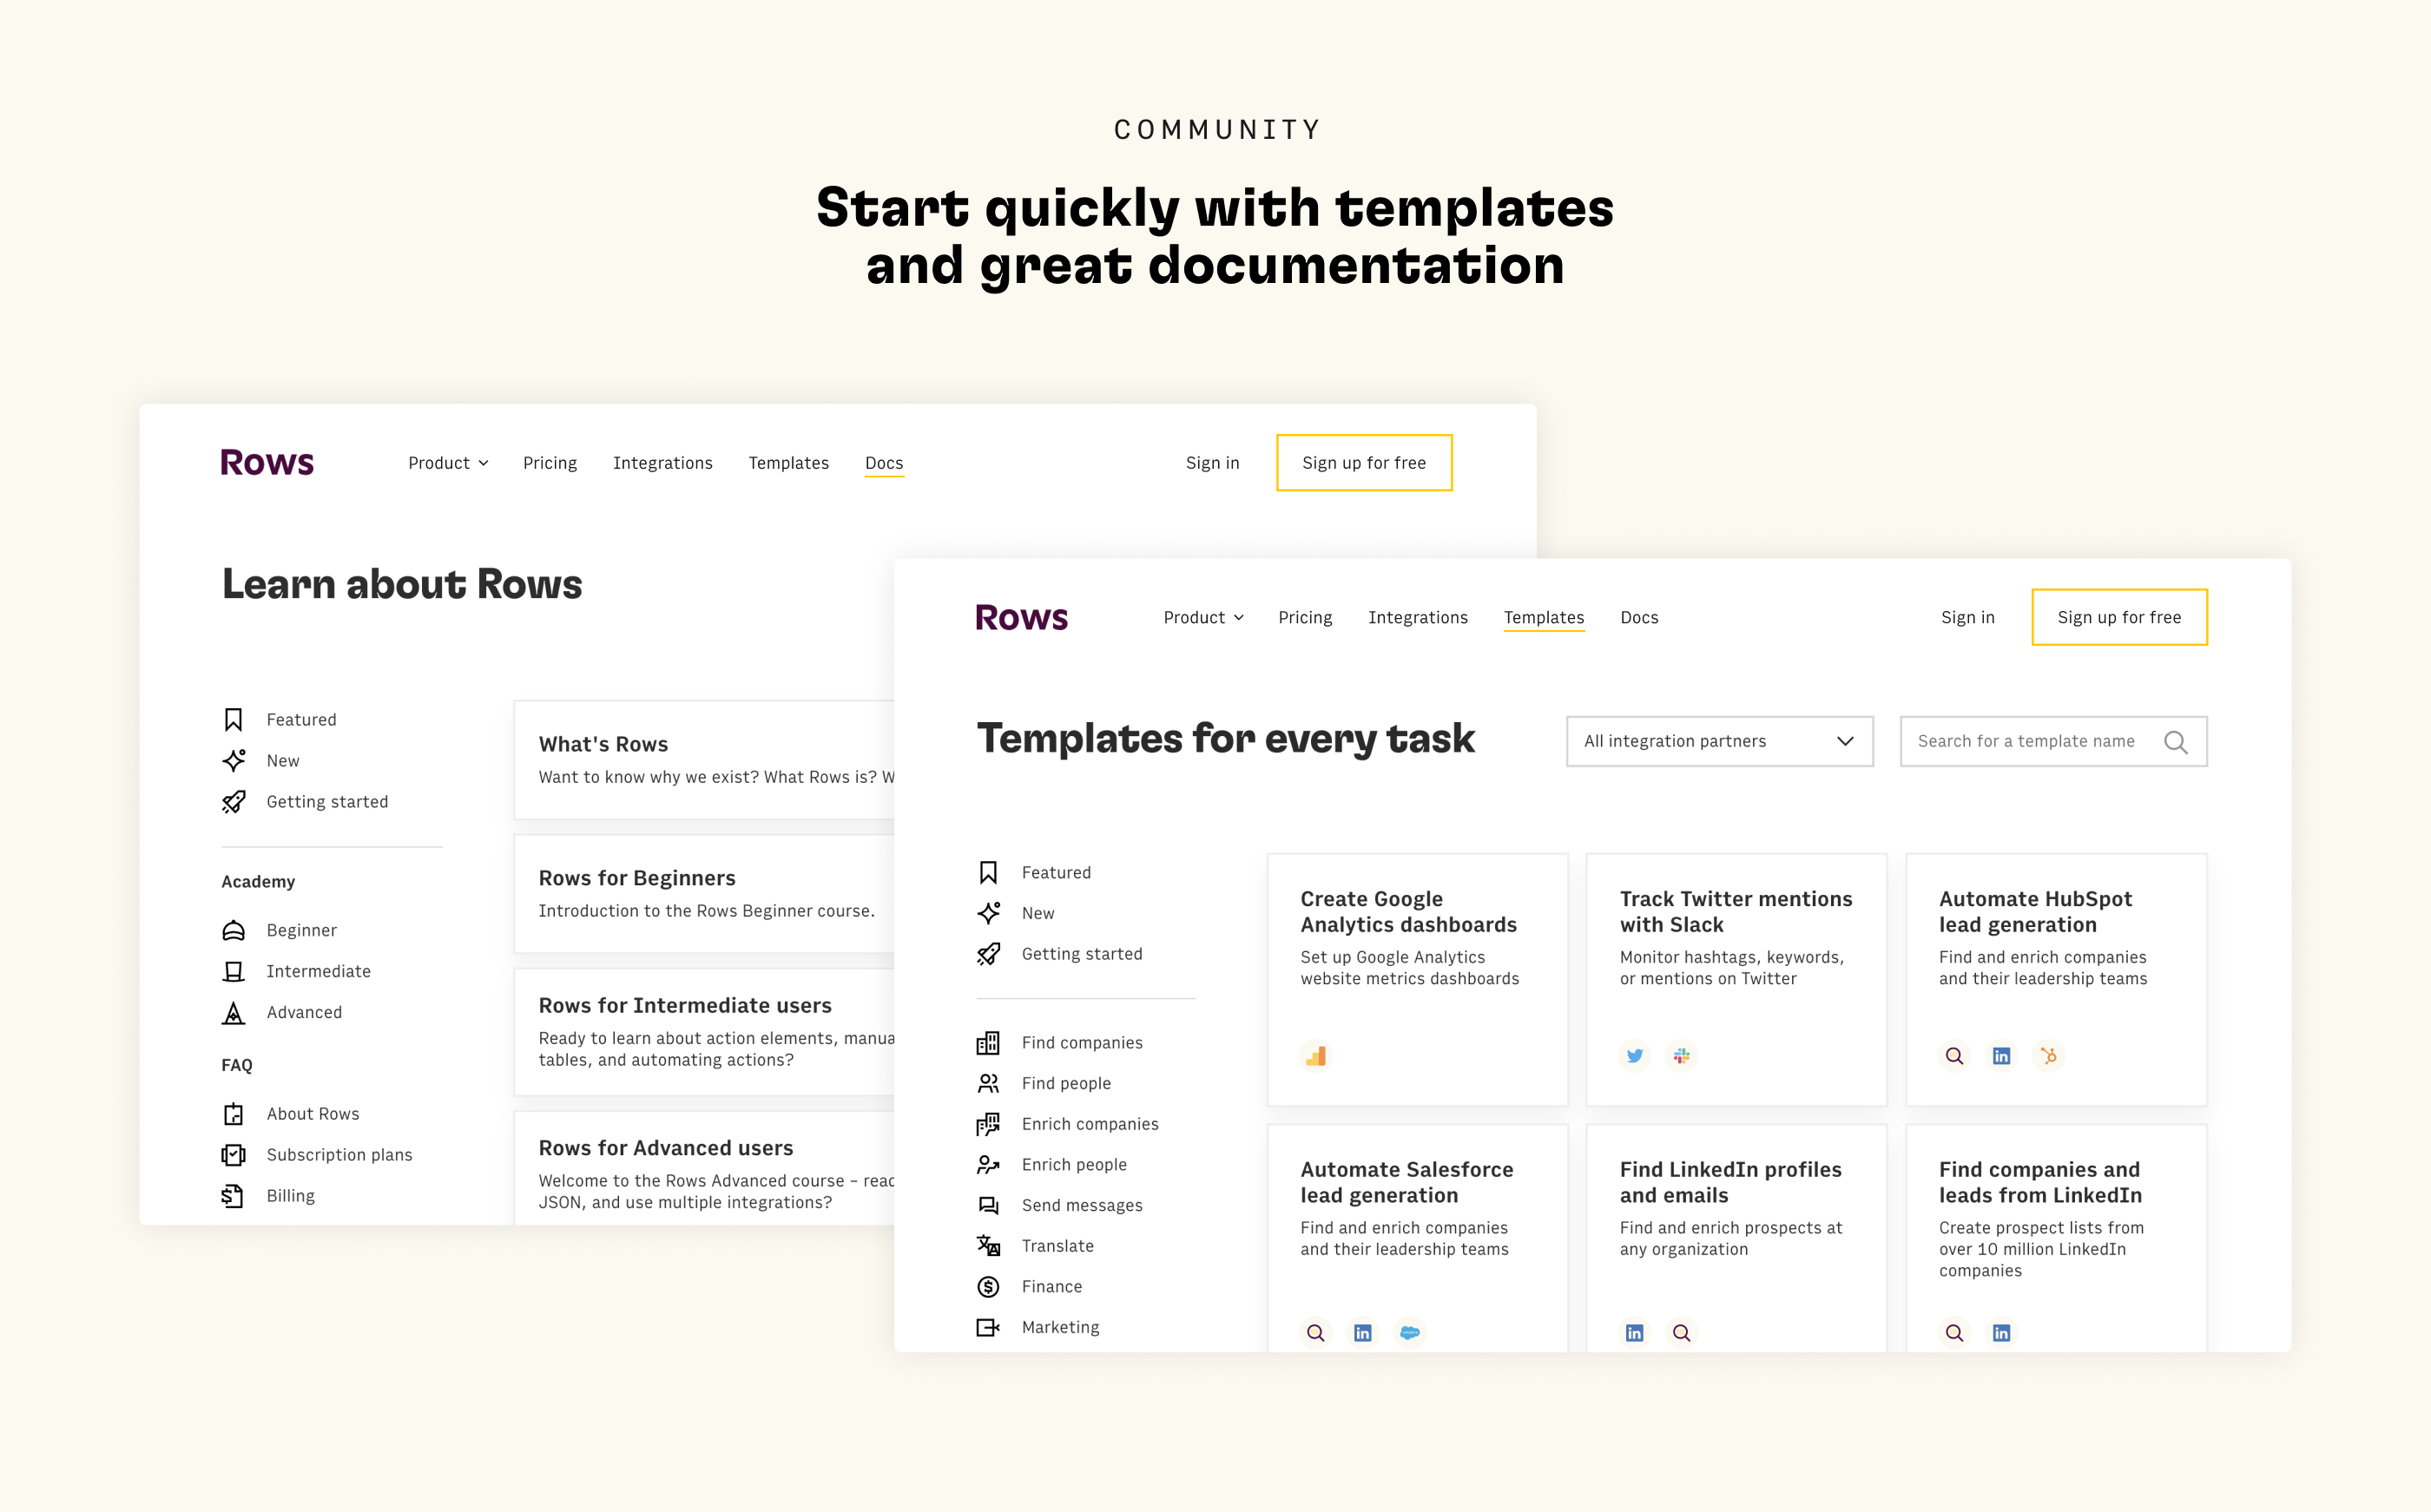The height and width of the screenshot is (1512, 2431).
Task: Click the Find companies building icon
Action: click(x=987, y=1043)
